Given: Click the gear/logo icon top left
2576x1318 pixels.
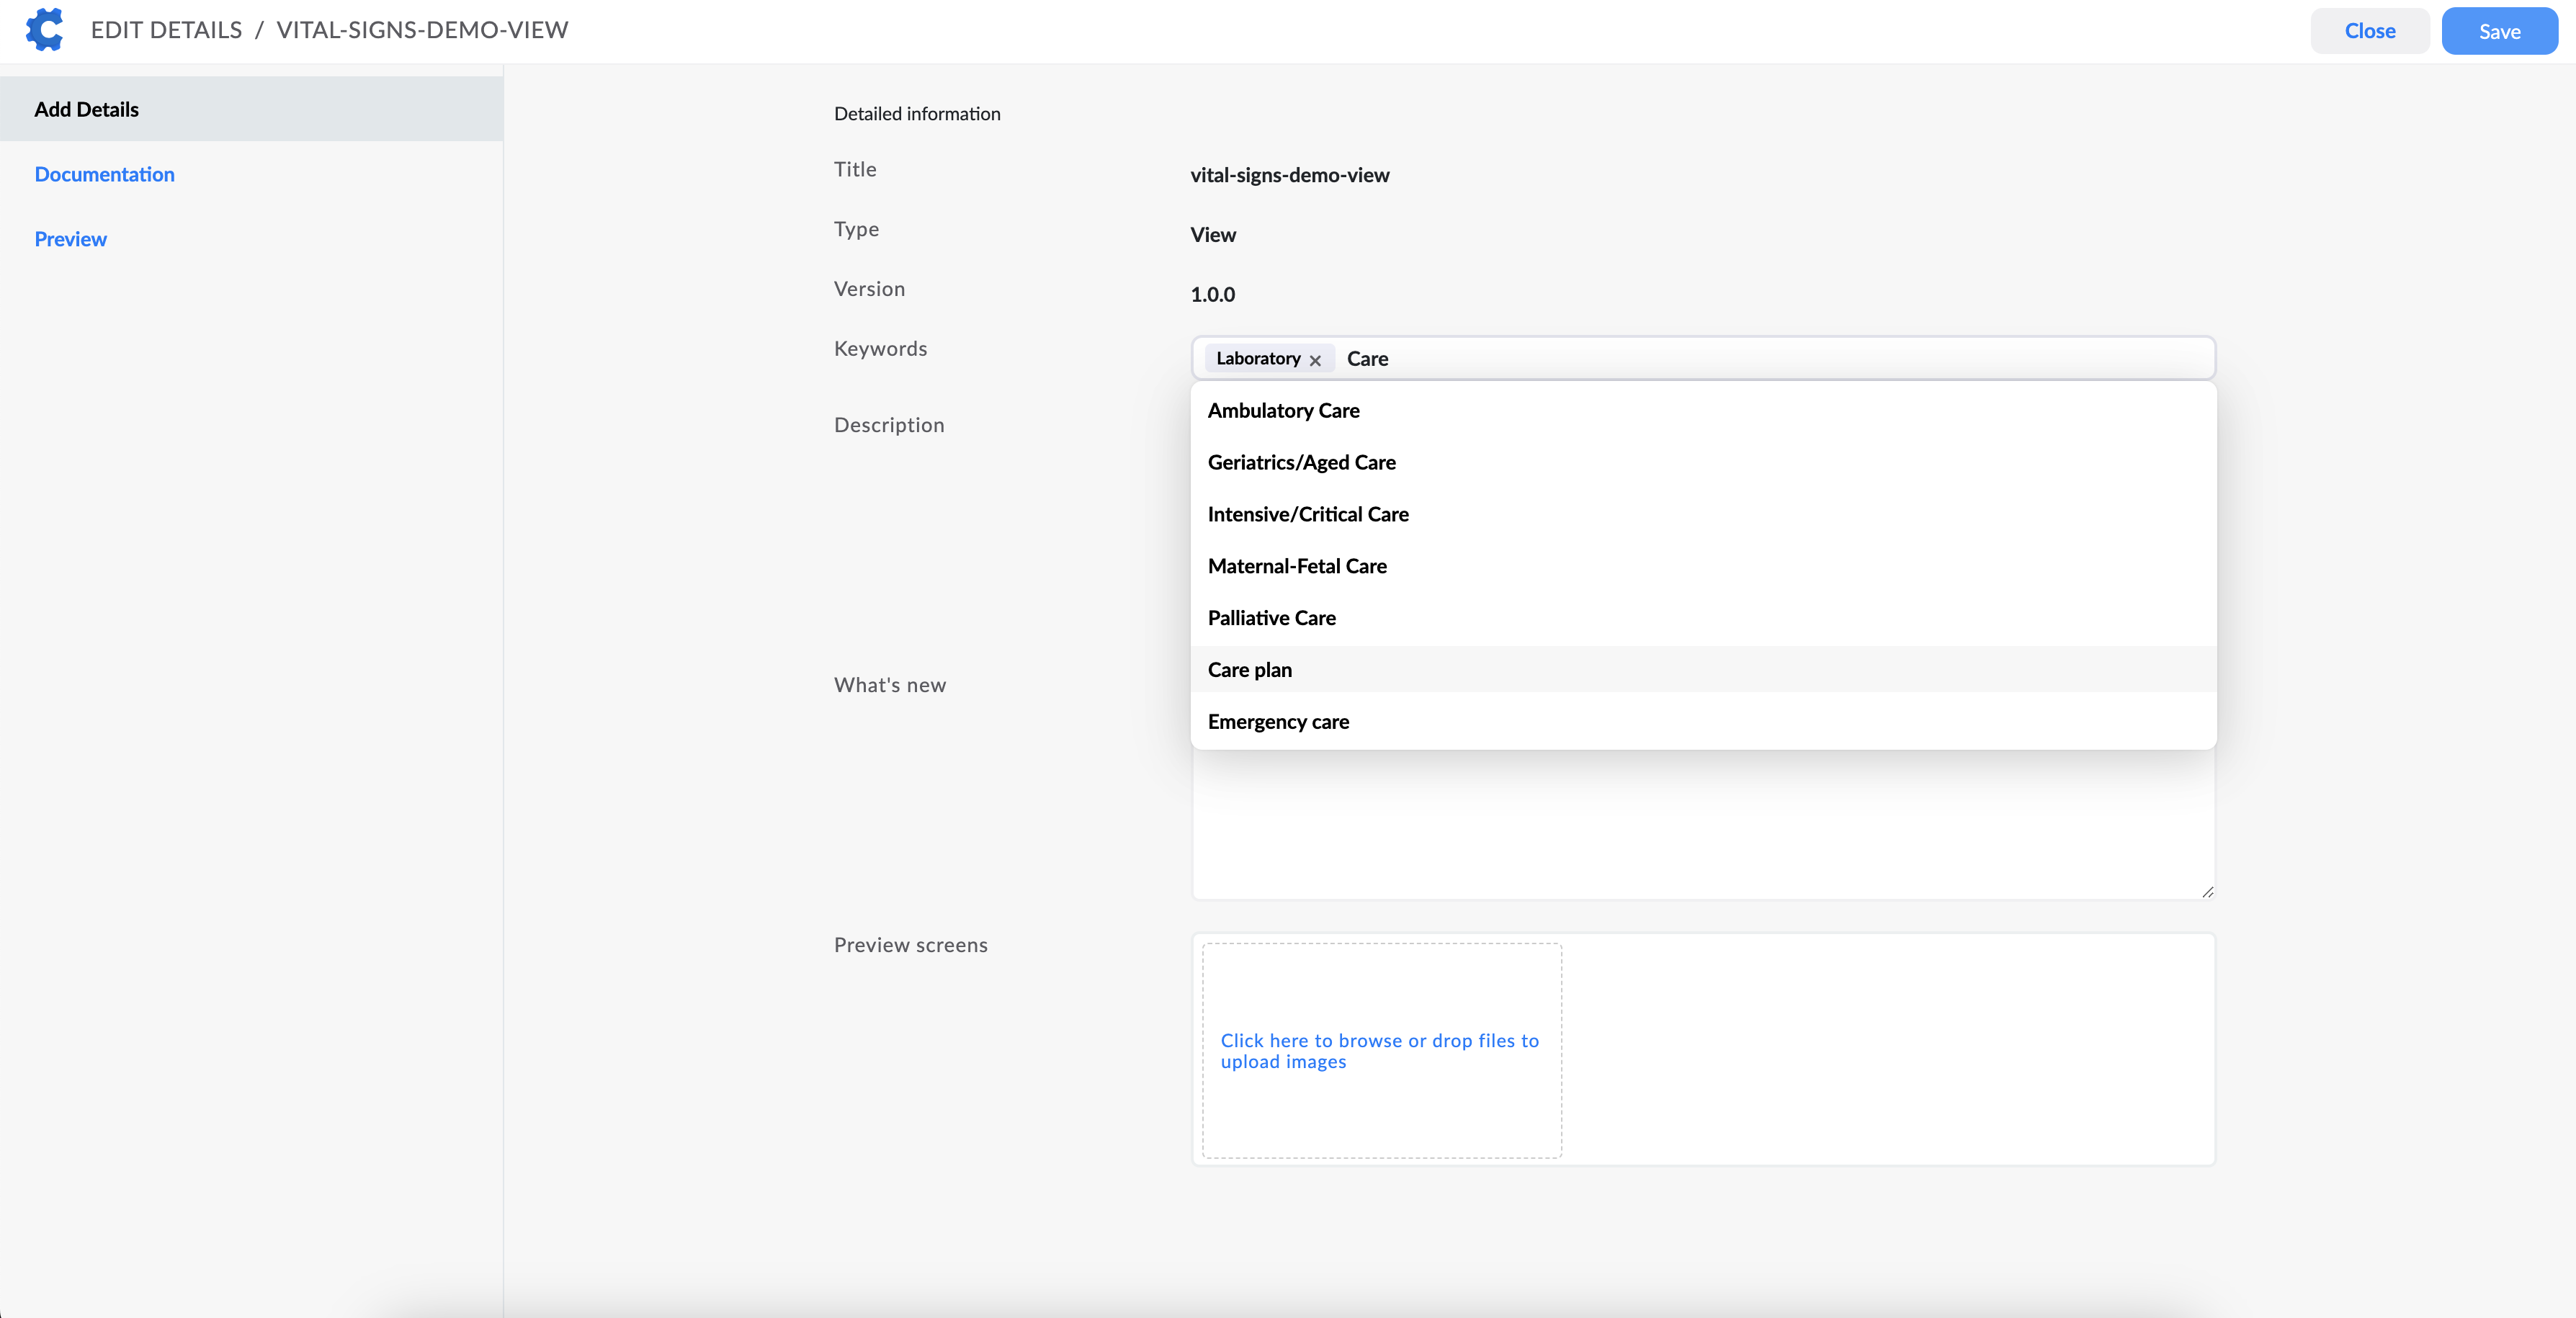Looking at the screenshot, I should 44,29.
